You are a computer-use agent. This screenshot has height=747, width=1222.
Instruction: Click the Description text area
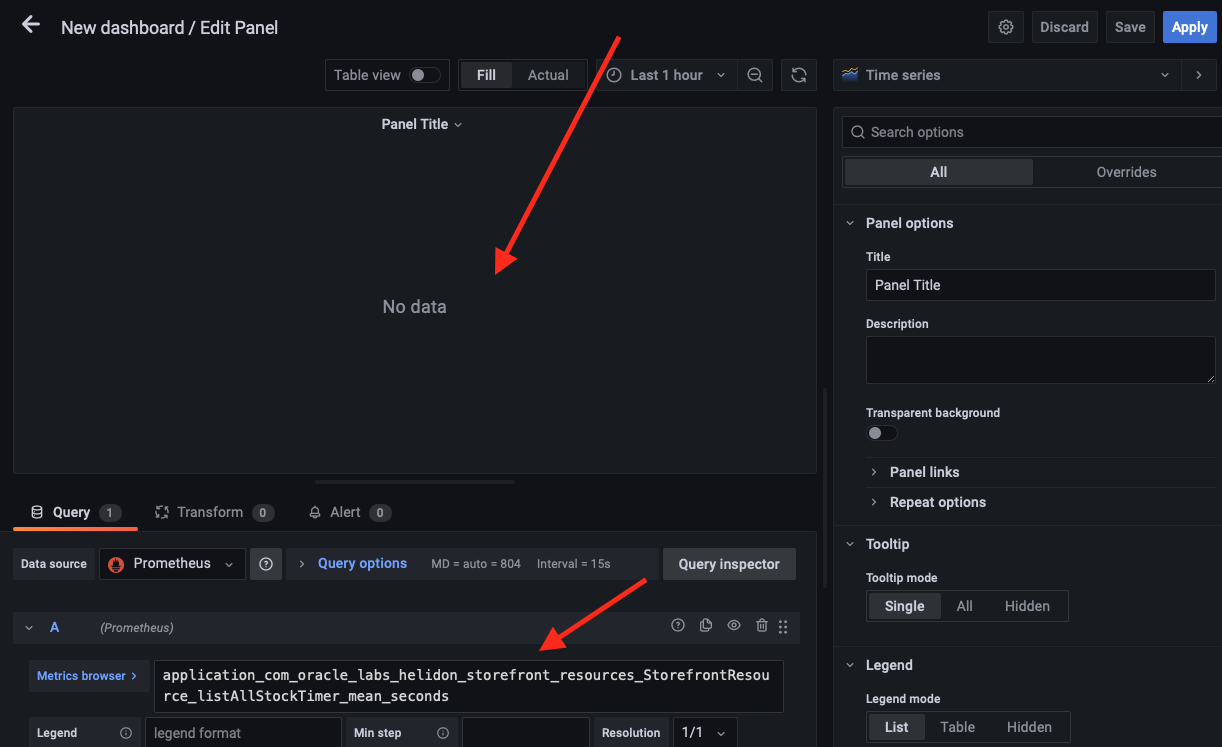pyautogui.click(x=1040, y=360)
